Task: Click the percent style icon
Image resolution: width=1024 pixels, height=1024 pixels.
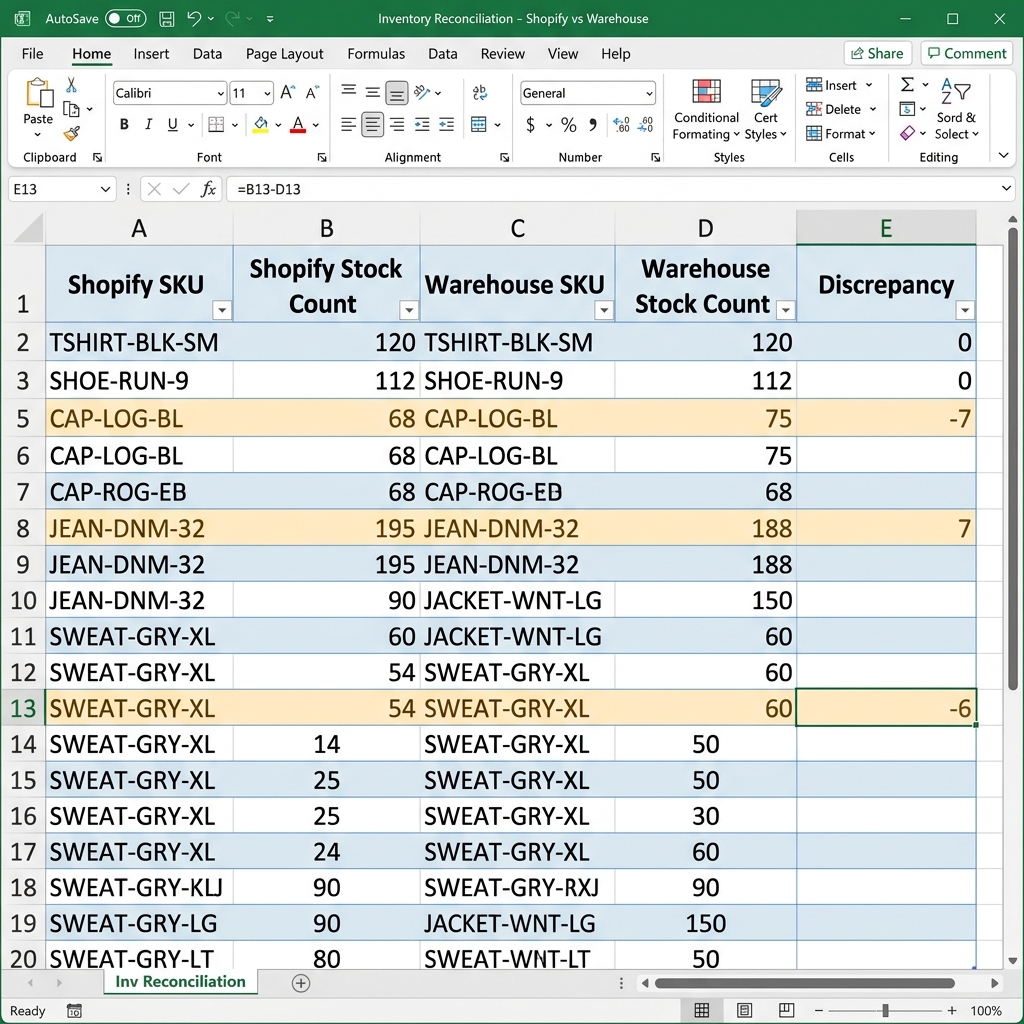Action: 569,125
